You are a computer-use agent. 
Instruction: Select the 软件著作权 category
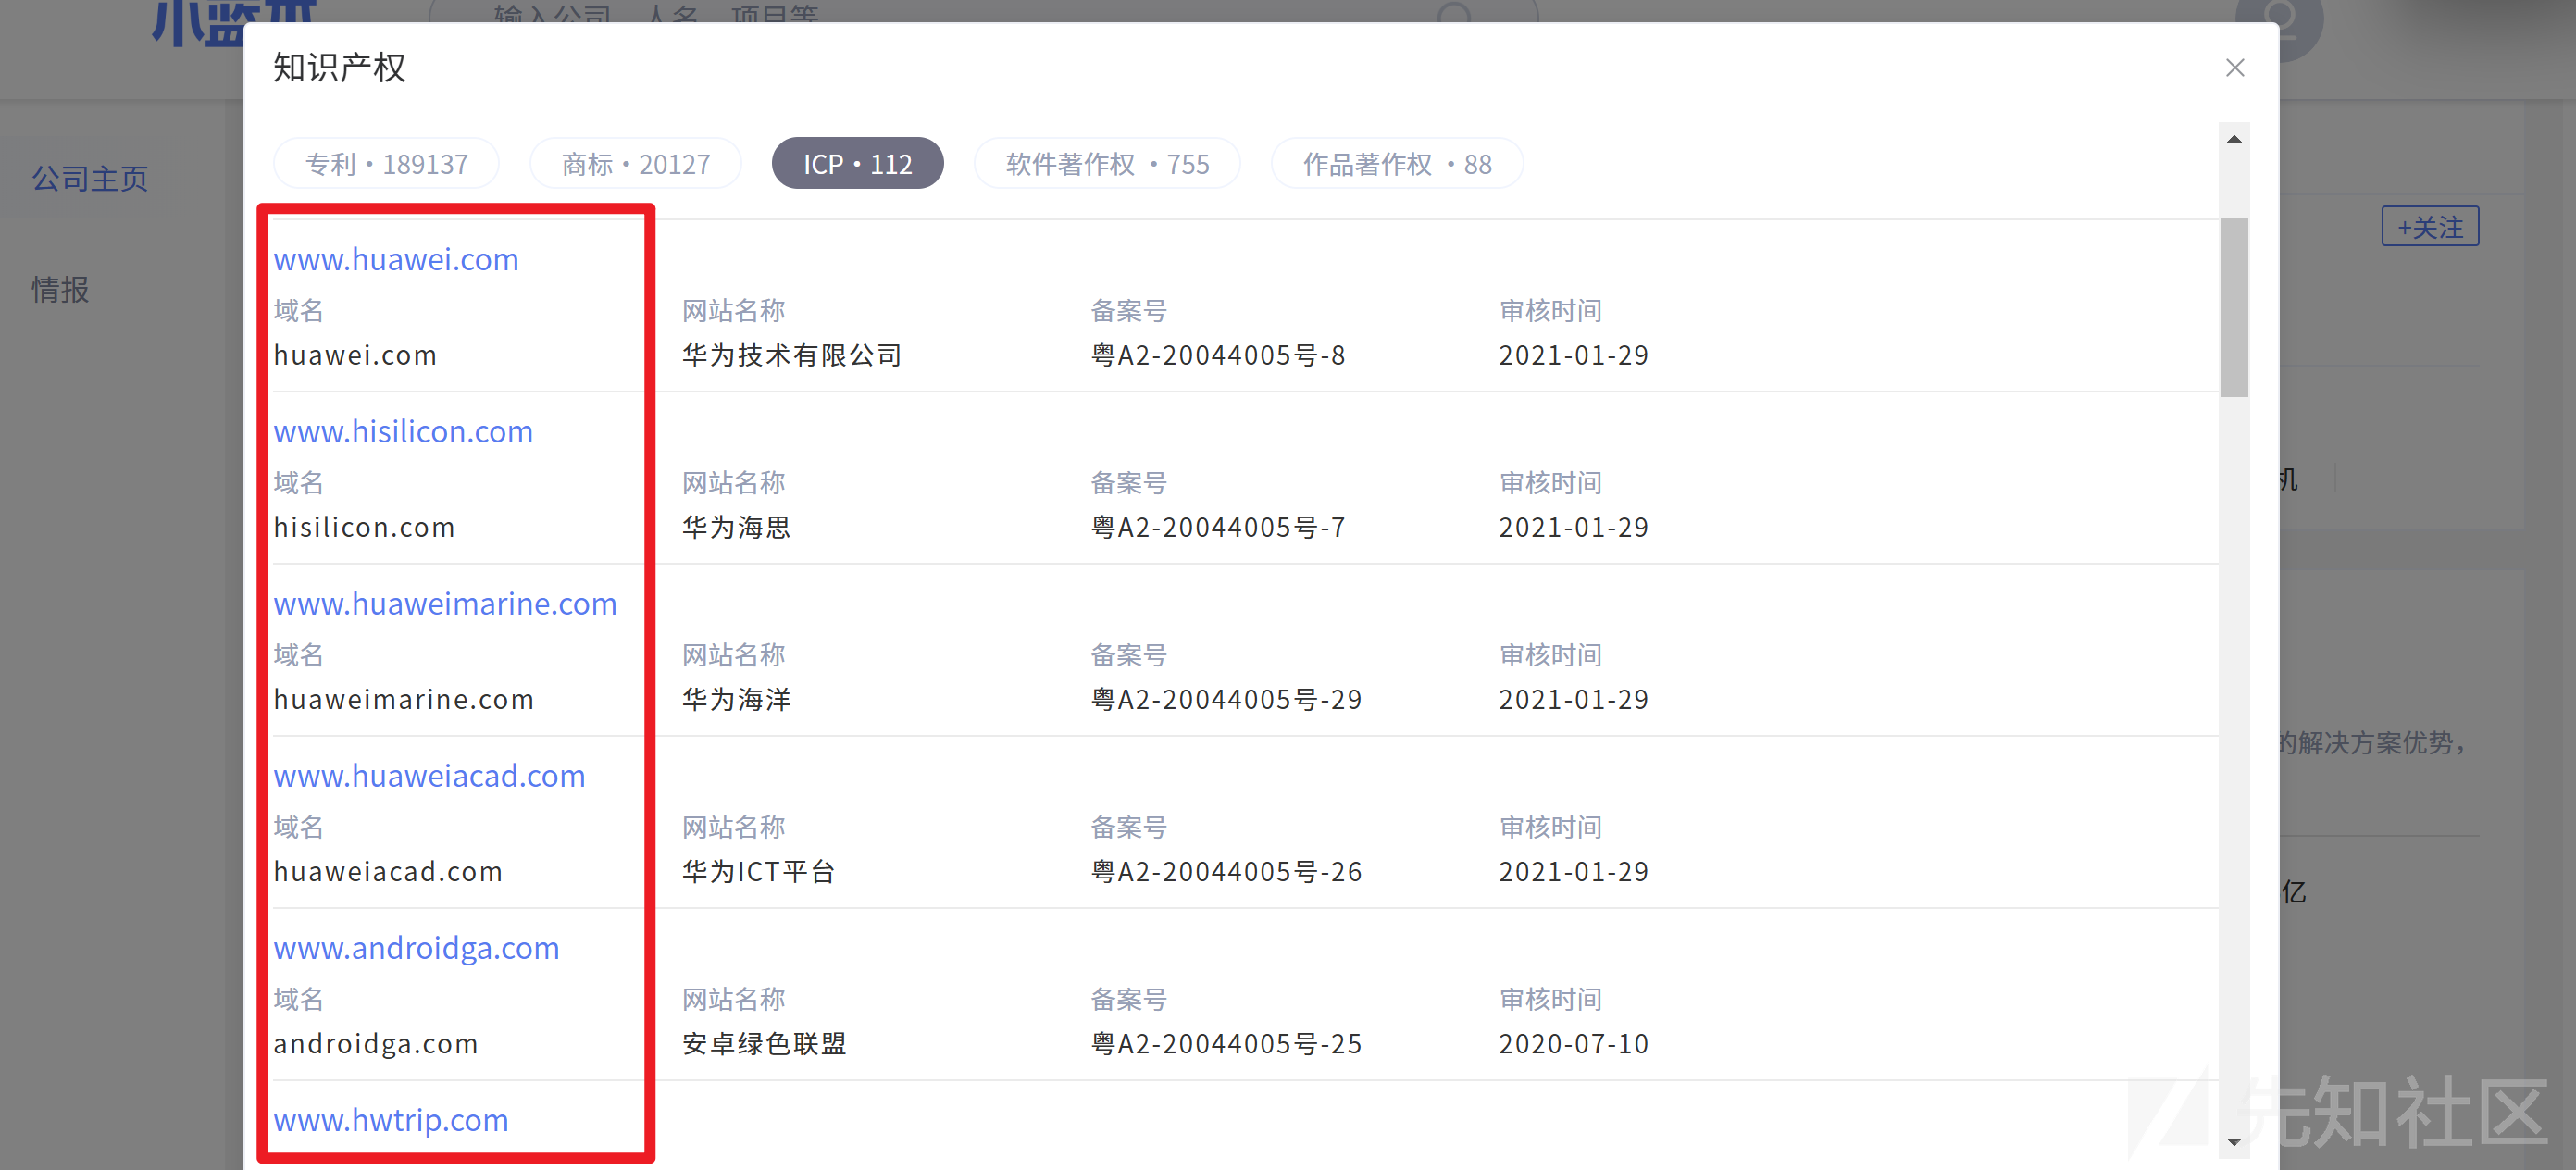tap(1106, 163)
